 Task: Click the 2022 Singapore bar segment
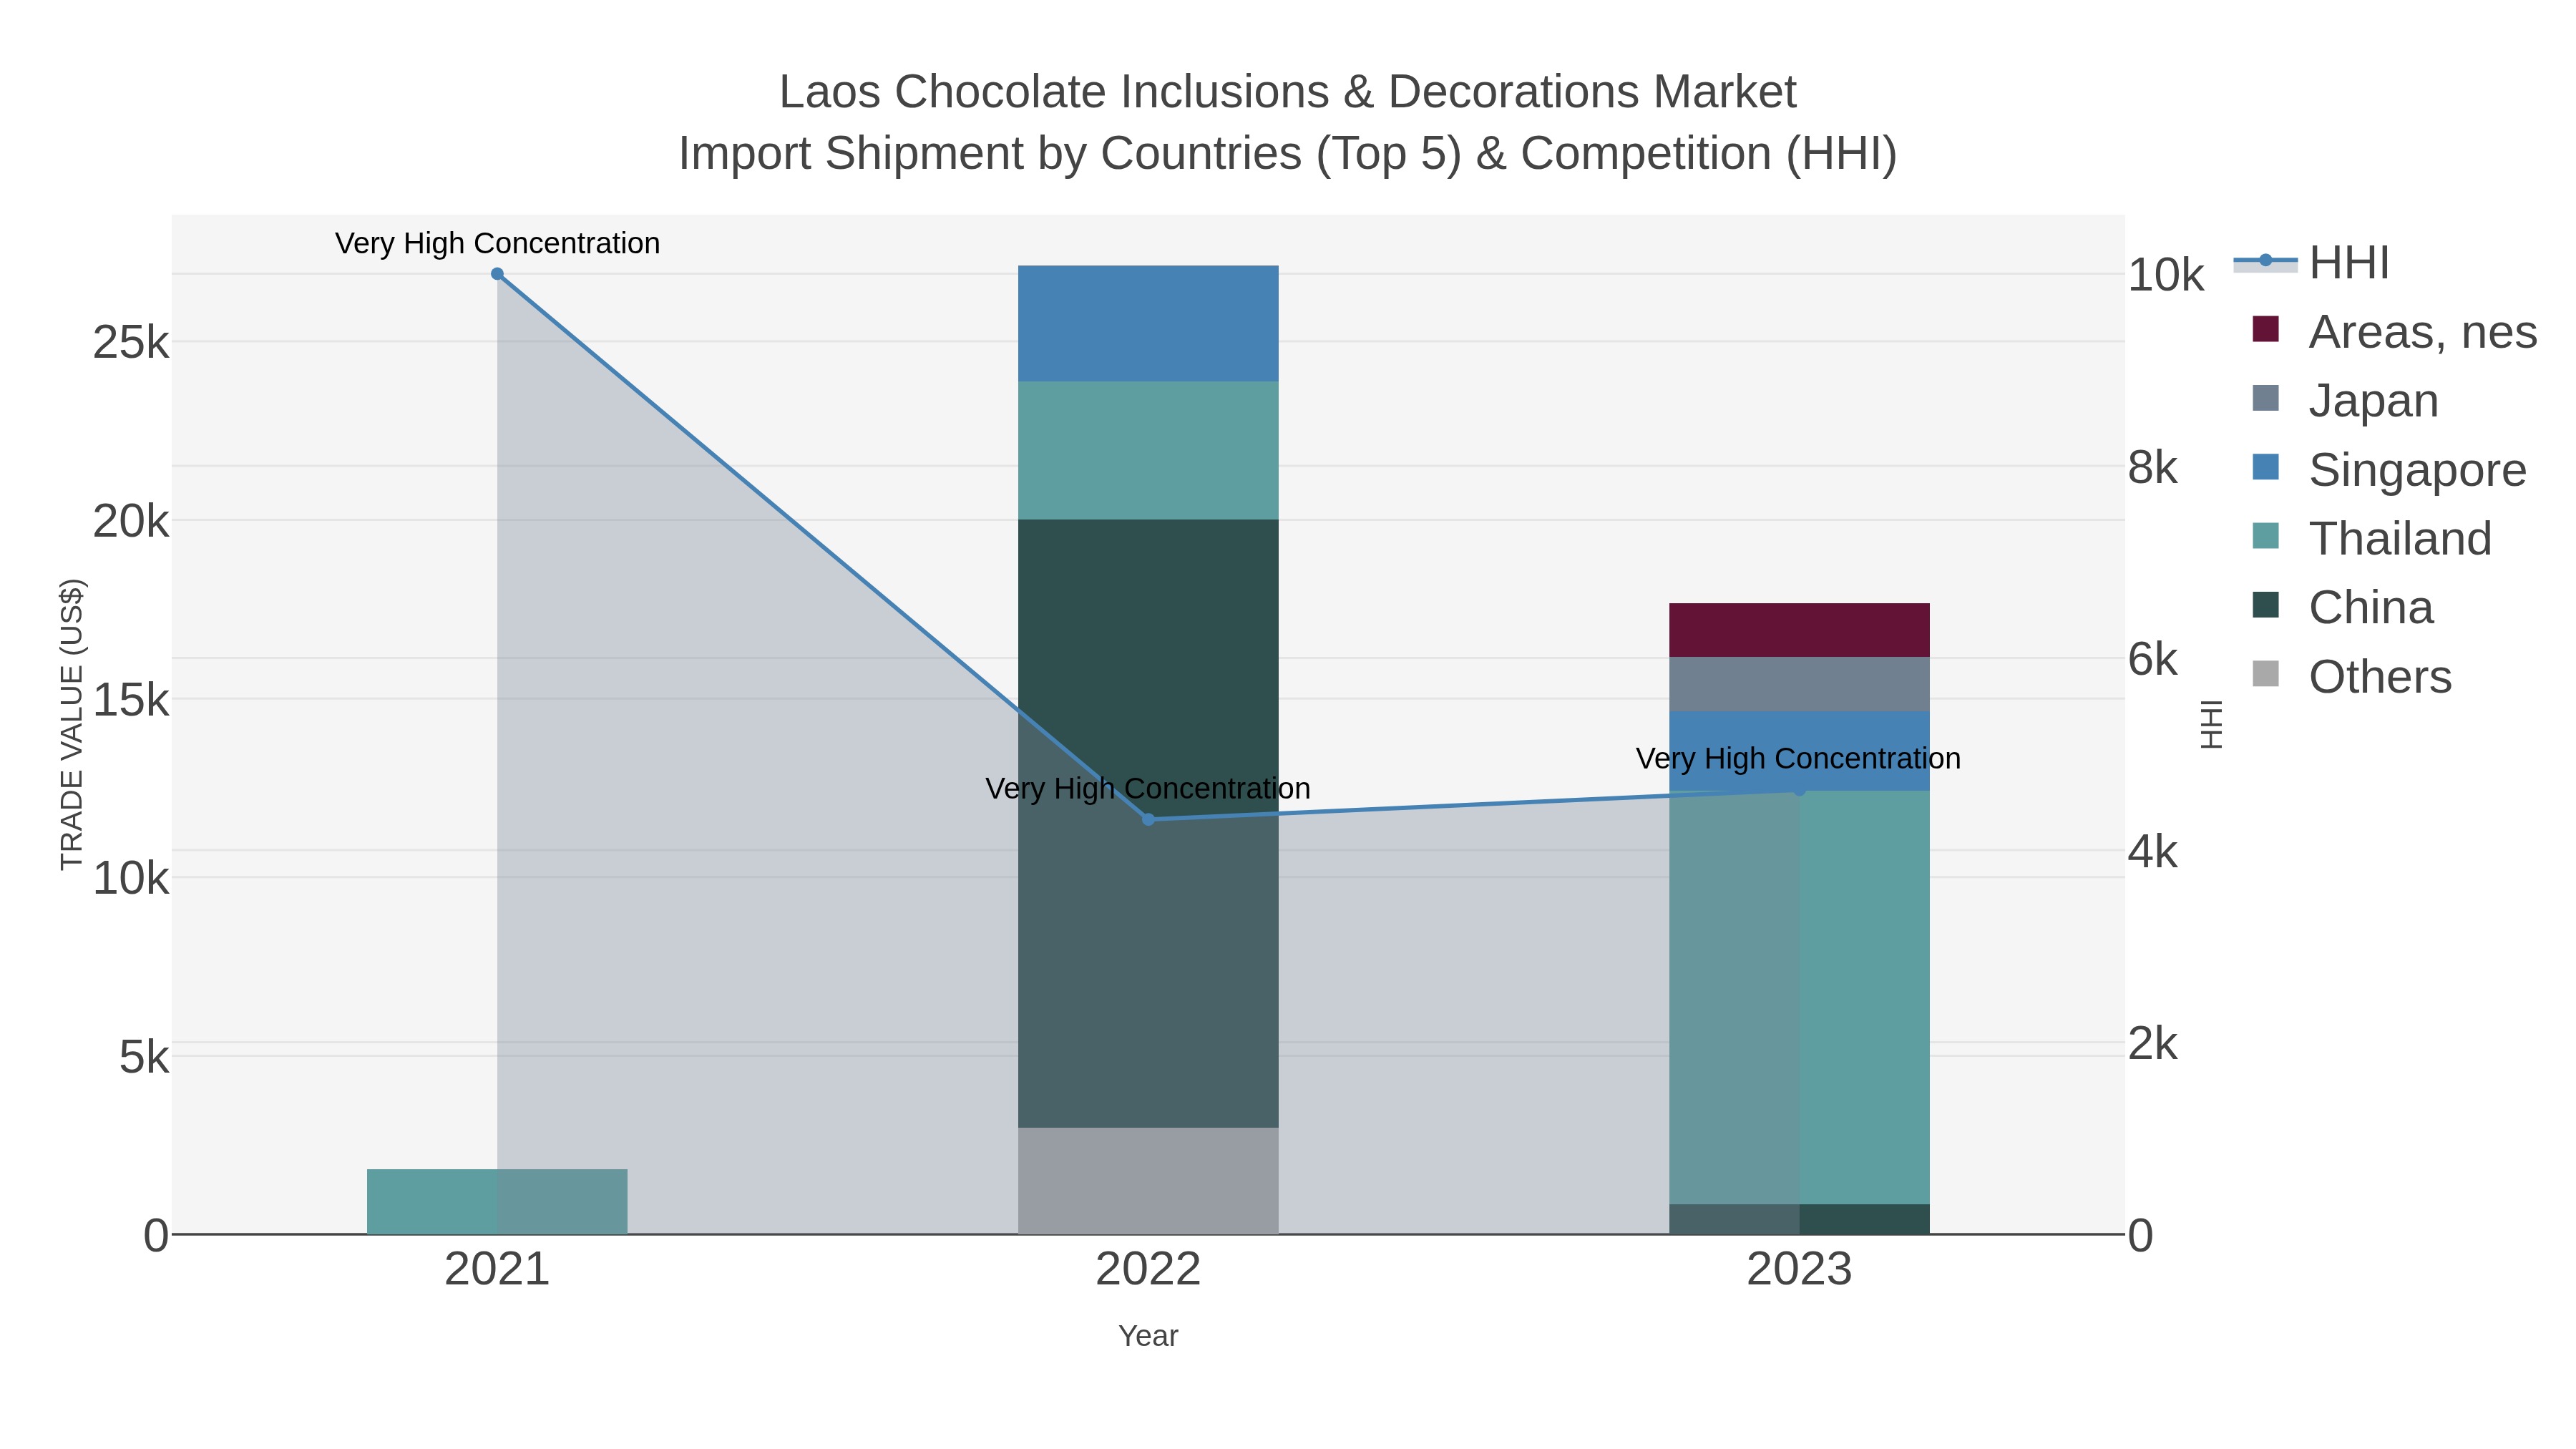pyautogui.click(x=1148, y=324)
